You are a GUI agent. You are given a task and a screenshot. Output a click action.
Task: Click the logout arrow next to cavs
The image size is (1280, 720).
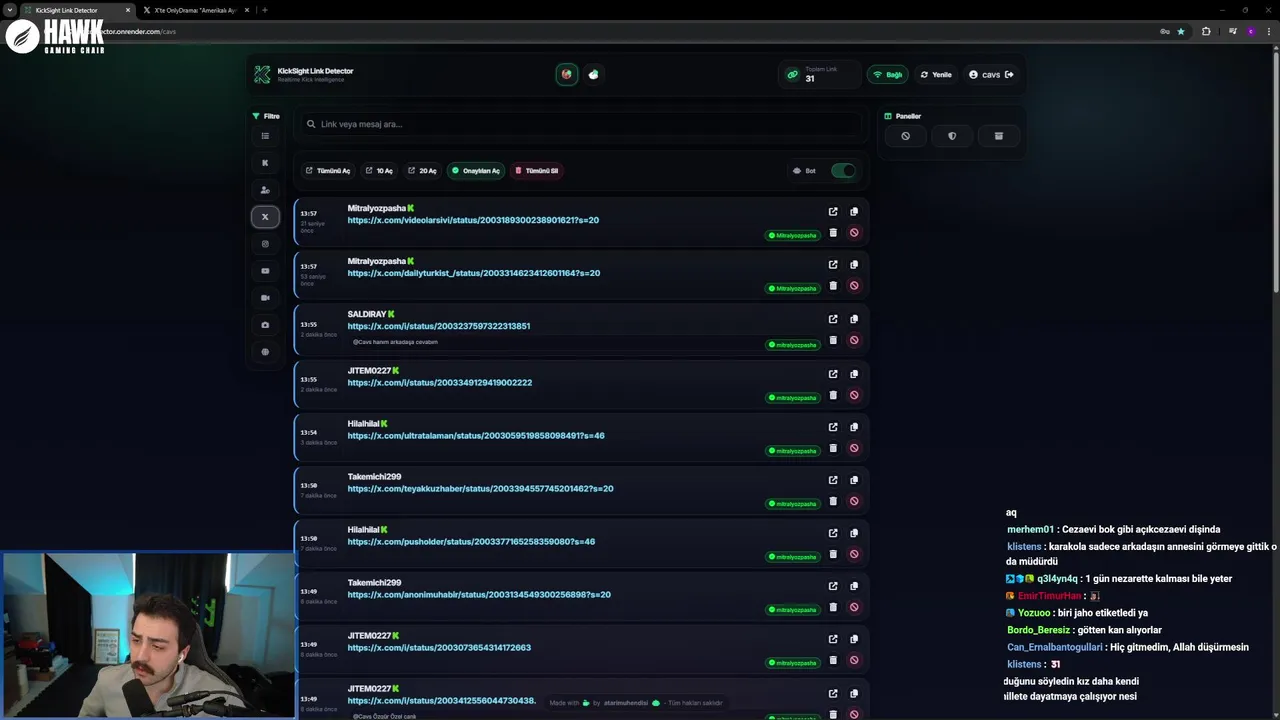pyautogui.click(x=1009, y=74)
